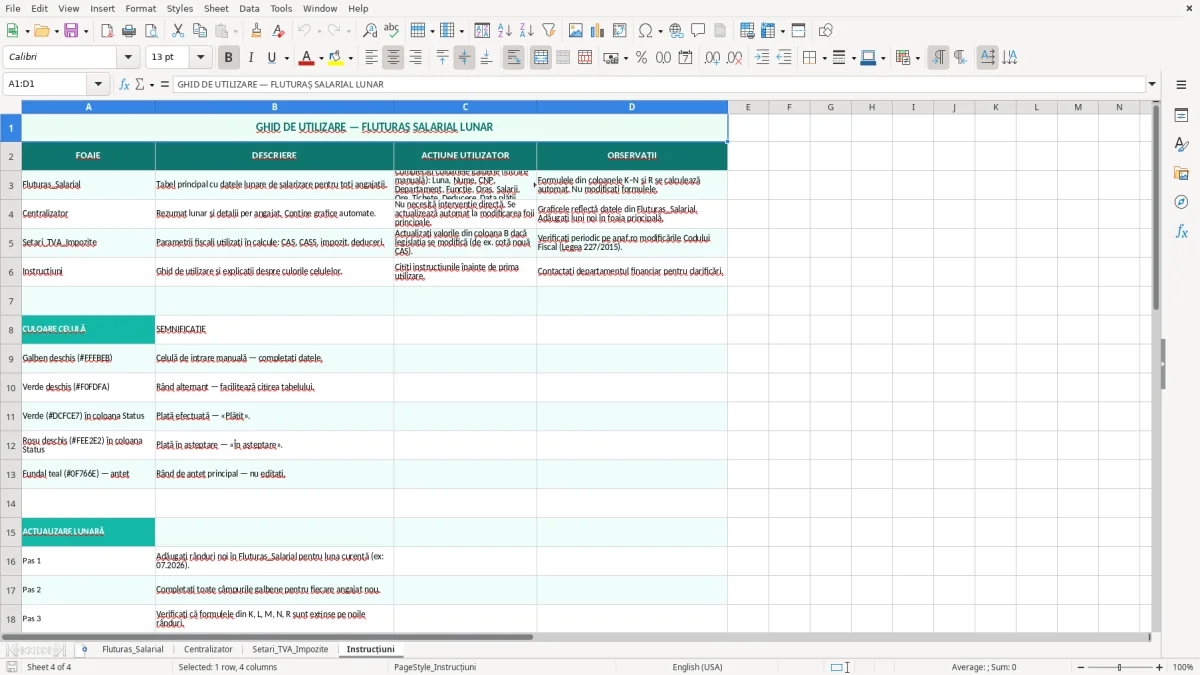This screenshot has height=675, width=1200.
Task: Click the Zoom Out minus button
Action: [1079, 667]
